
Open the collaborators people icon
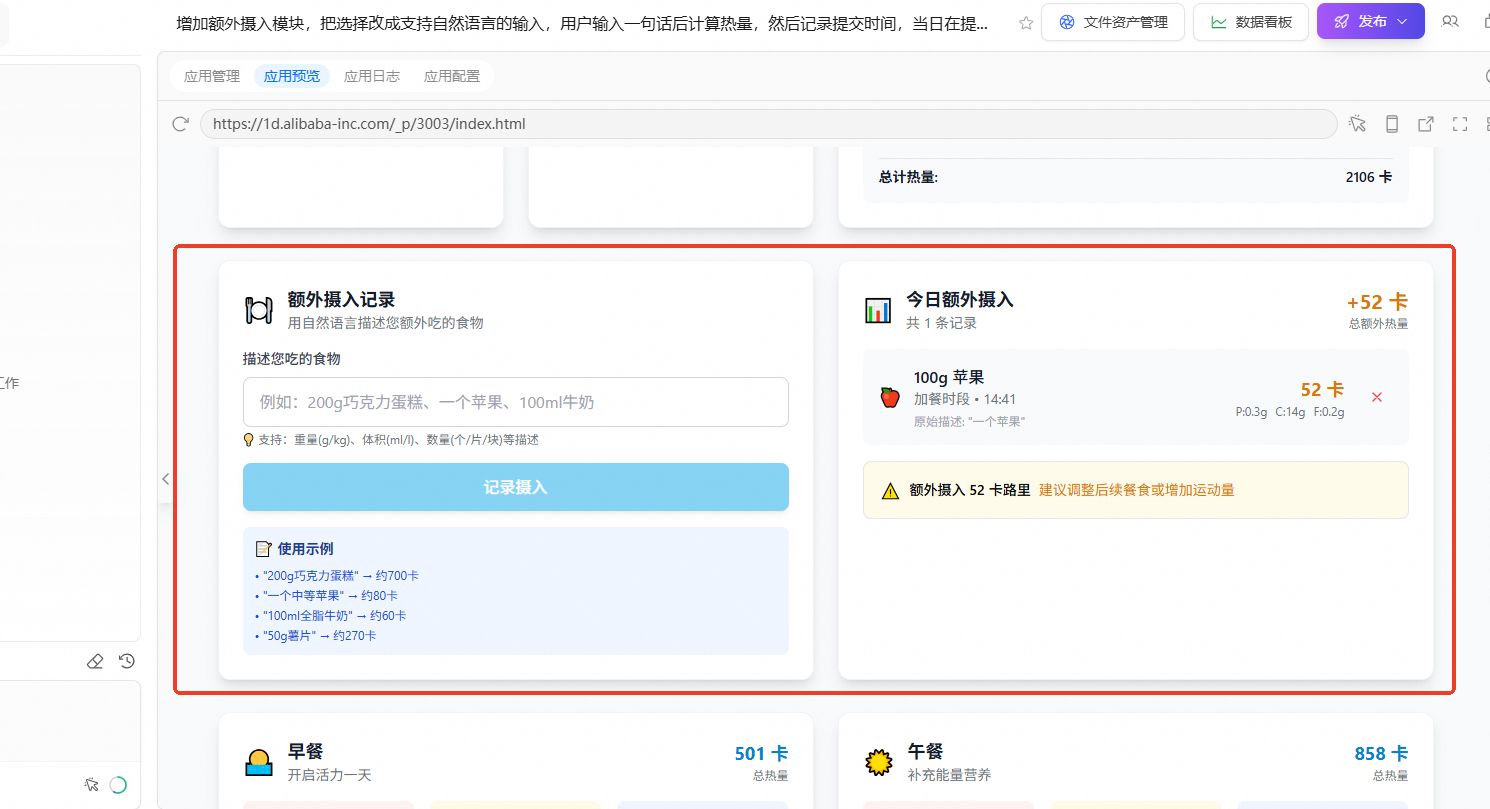[1450, 22]
